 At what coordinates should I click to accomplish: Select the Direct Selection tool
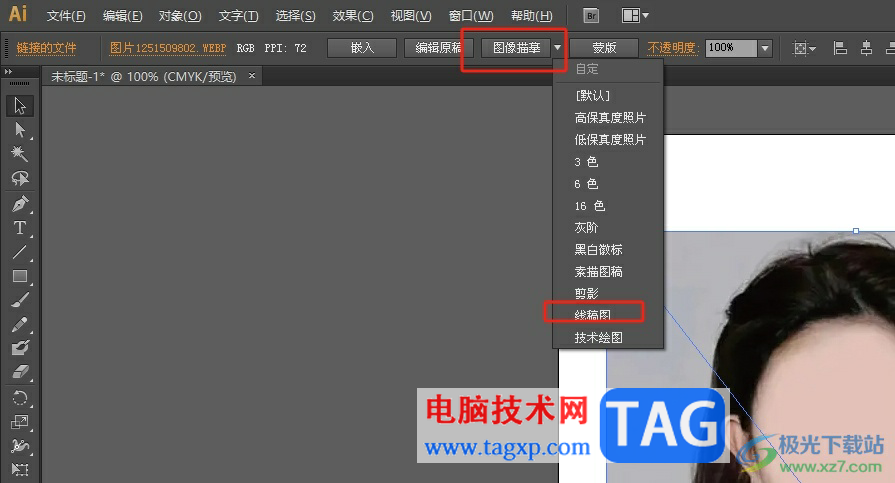tap(20, 130)
